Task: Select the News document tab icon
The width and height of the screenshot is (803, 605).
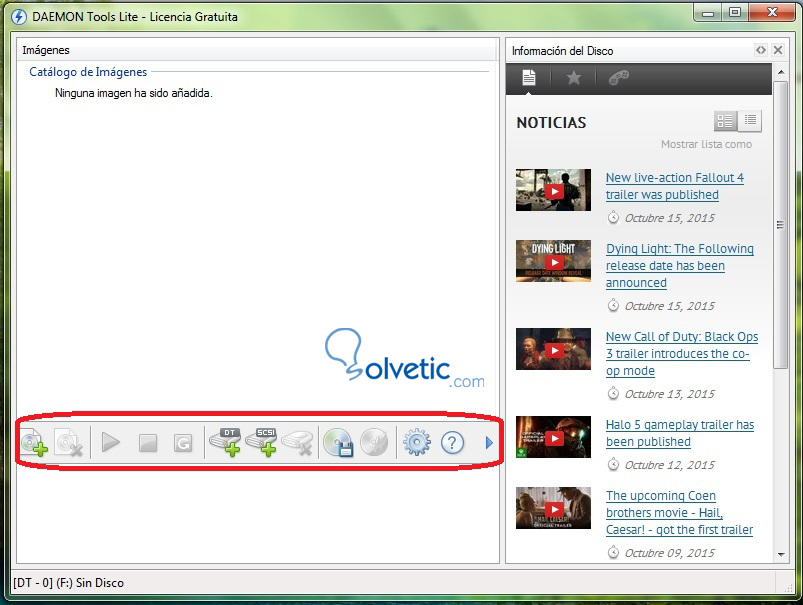Action: 529,78
